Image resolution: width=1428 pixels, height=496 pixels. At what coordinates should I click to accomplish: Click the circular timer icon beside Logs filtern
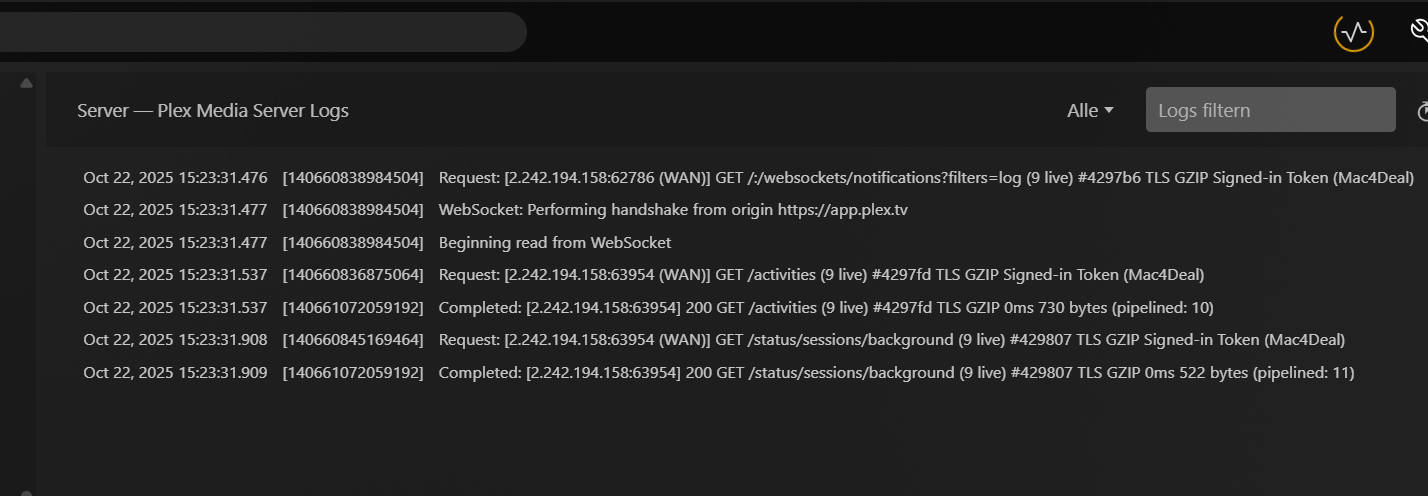point(1422,111)
